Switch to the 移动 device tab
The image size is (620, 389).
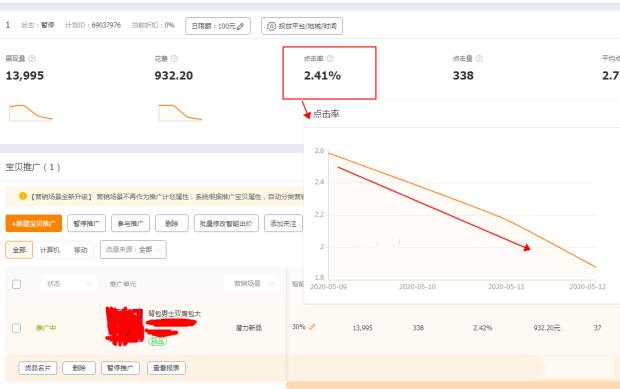[81, 250]
